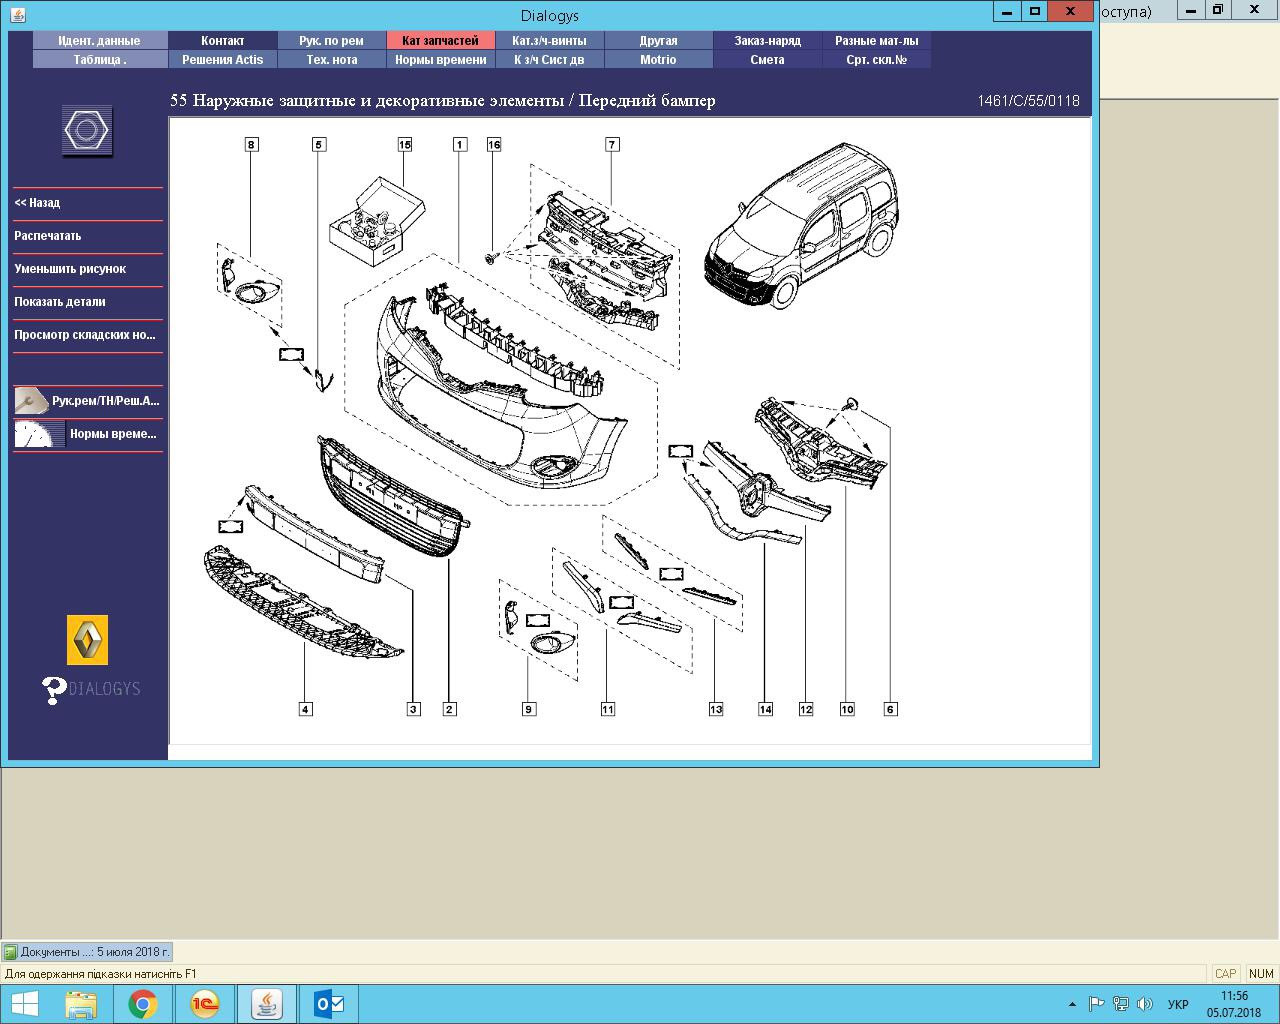Click the hexagon nut logo icon
This screenshot has height=1024, width=1280.
click(87, 131)
